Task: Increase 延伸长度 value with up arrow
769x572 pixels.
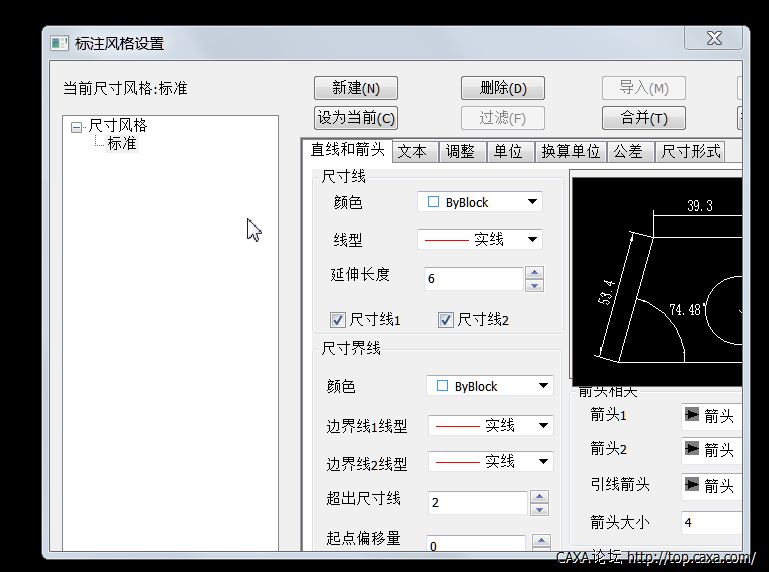Action: coord(535,272)
